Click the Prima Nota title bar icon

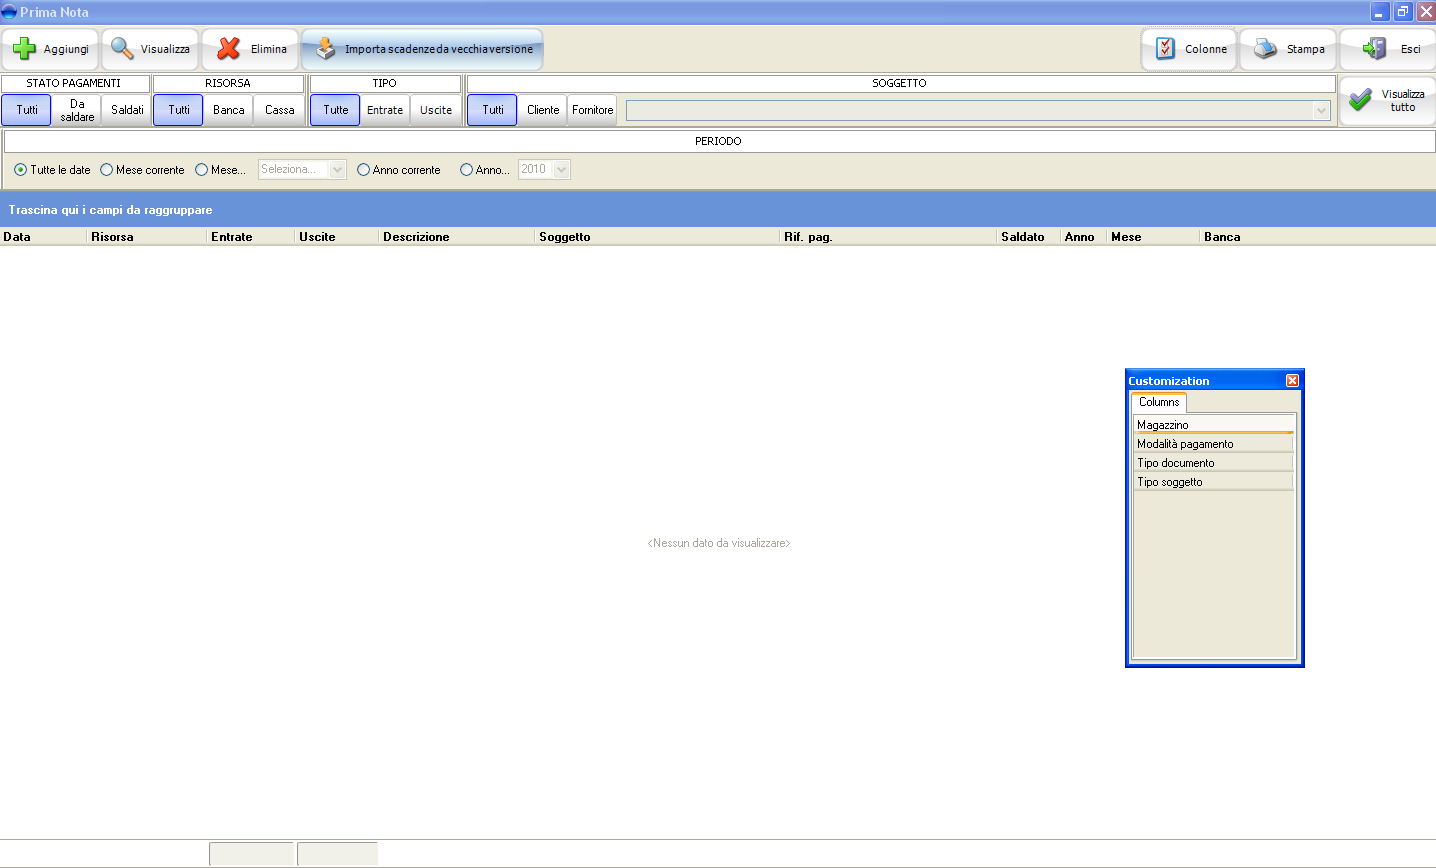[x=9, y=12]
